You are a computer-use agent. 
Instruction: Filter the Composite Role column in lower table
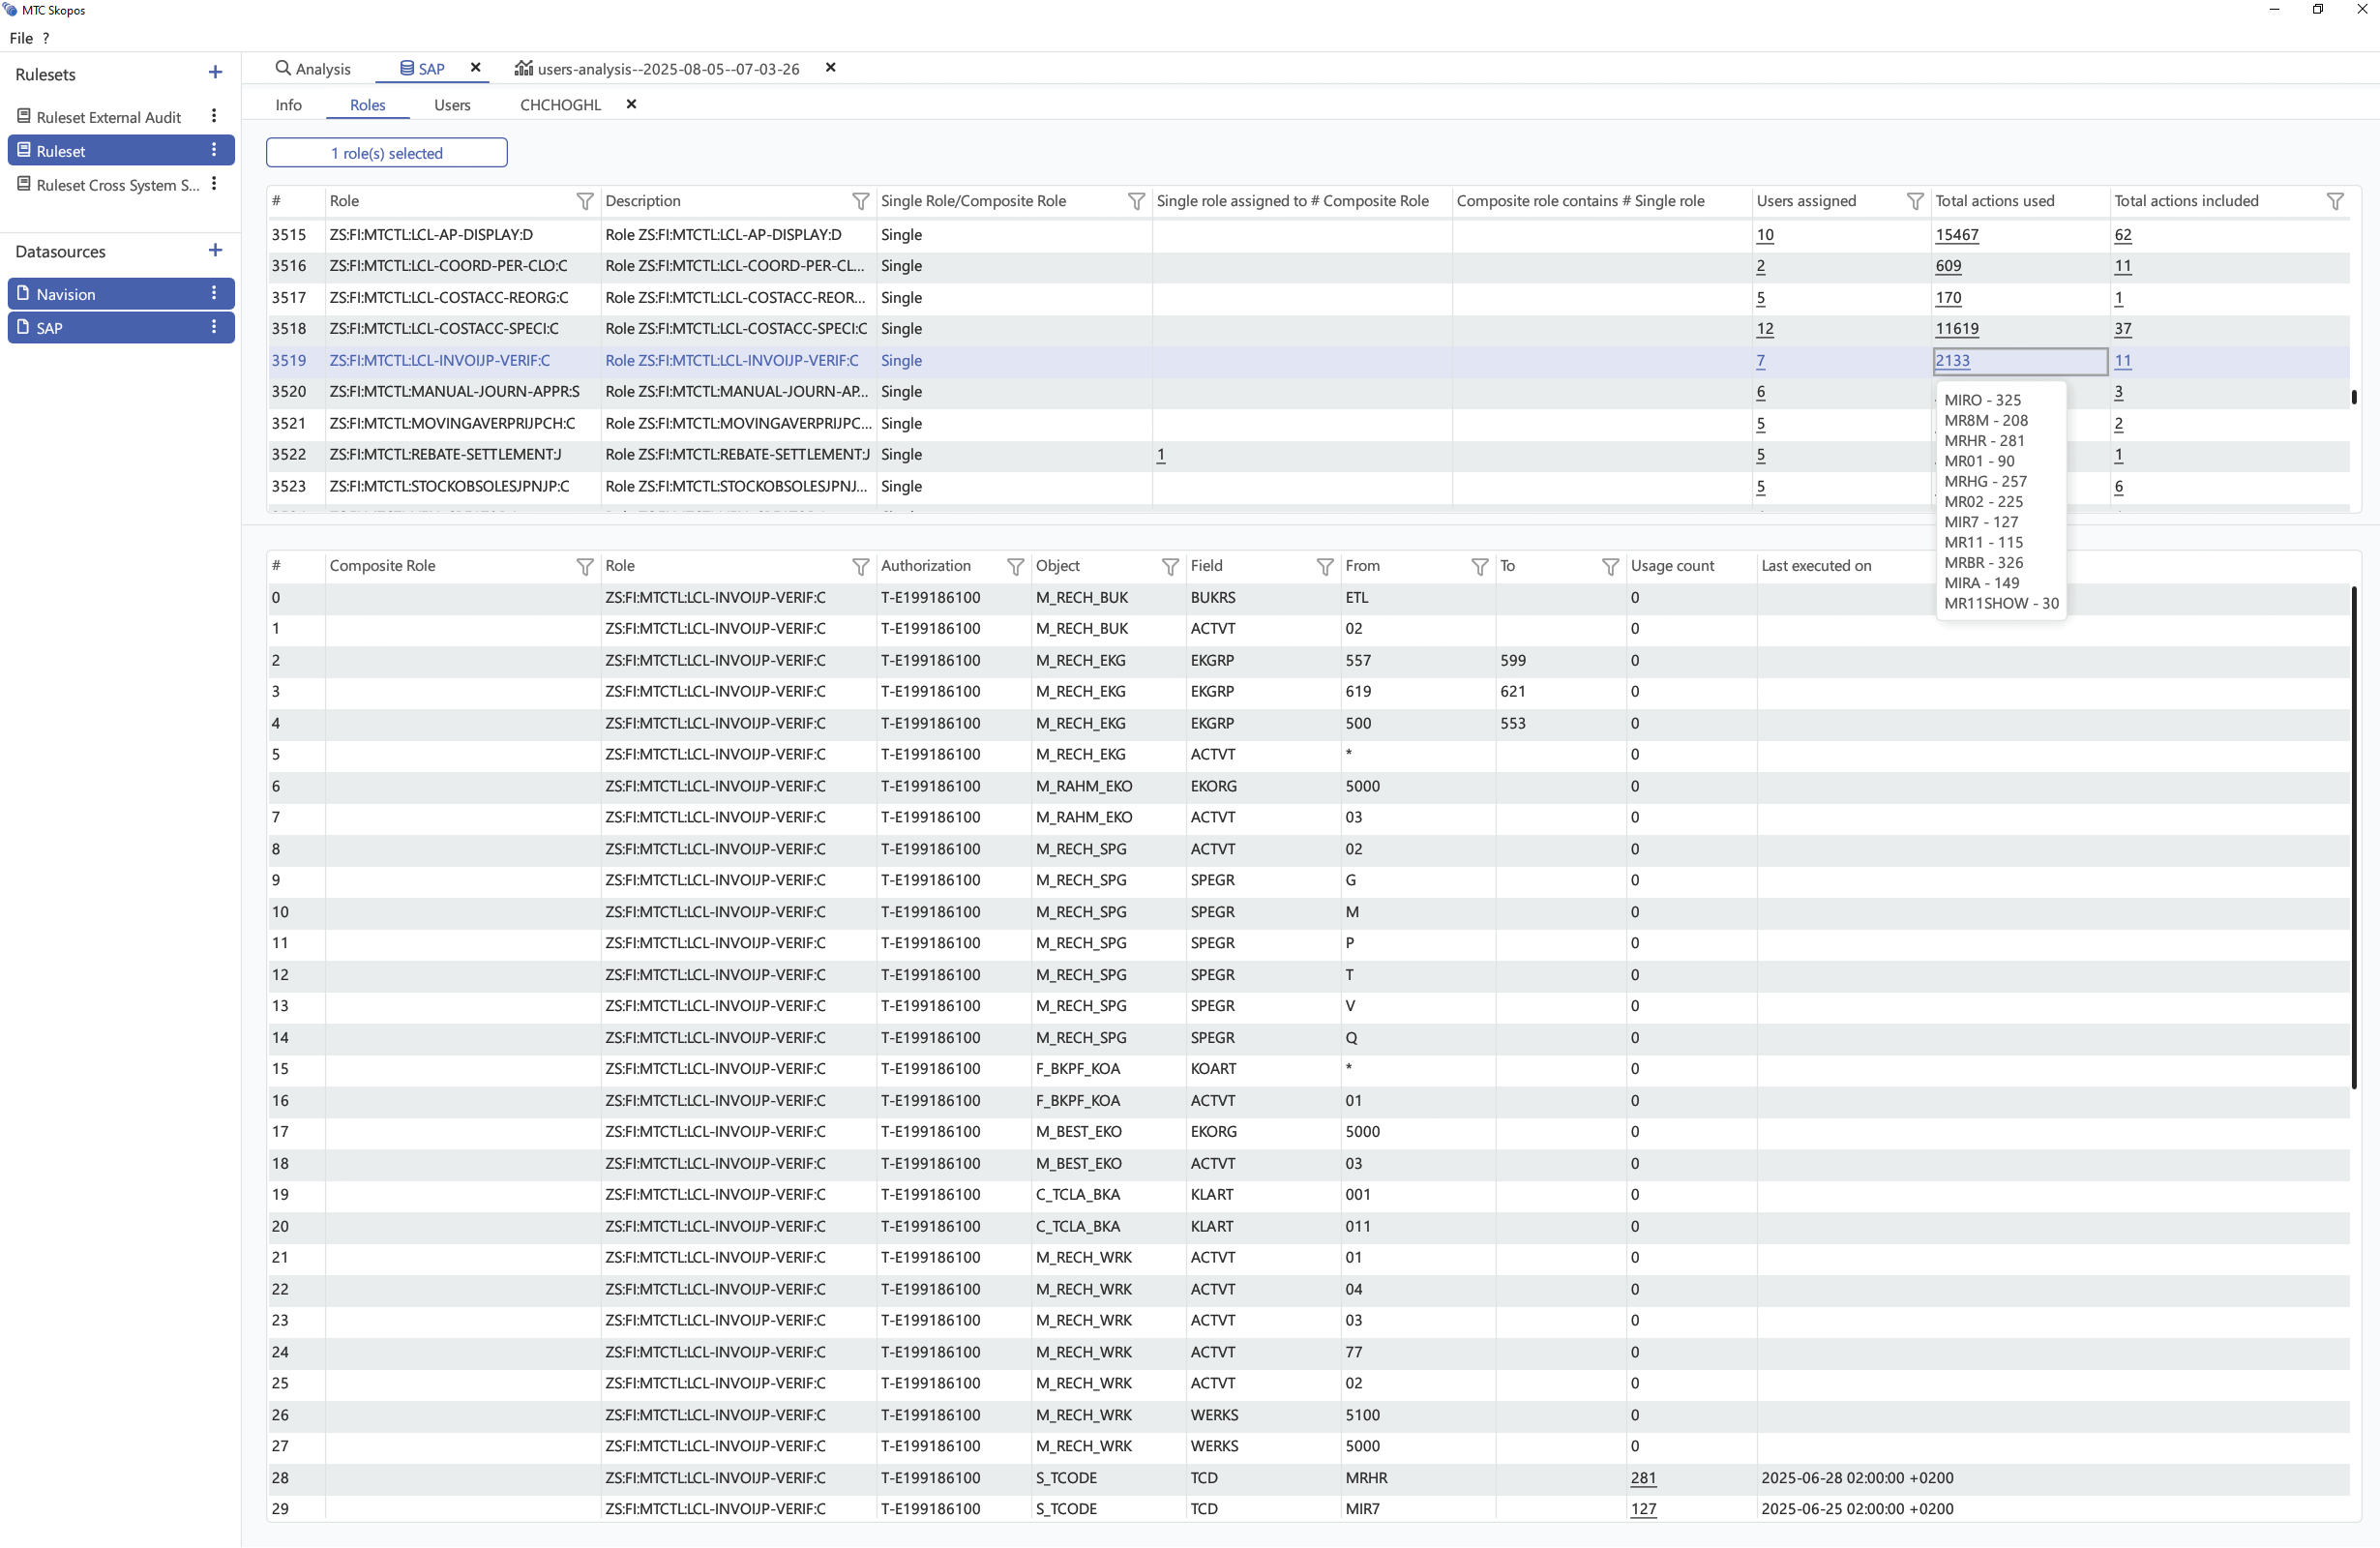coord(585,567)
